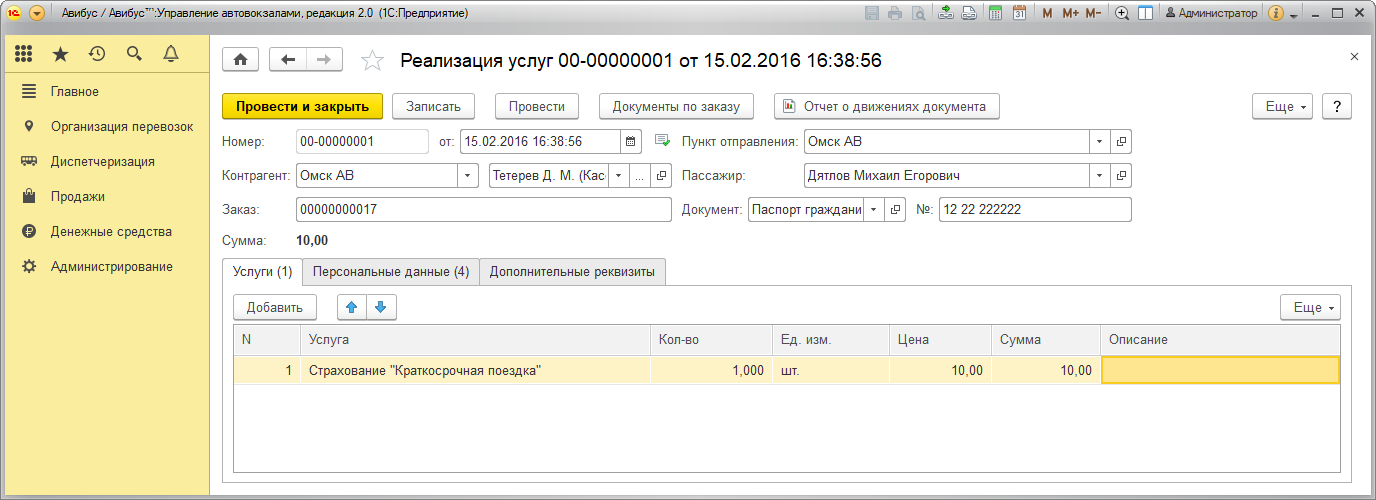
Task: Click the notifications bell icon
Action: coord(170,54)
